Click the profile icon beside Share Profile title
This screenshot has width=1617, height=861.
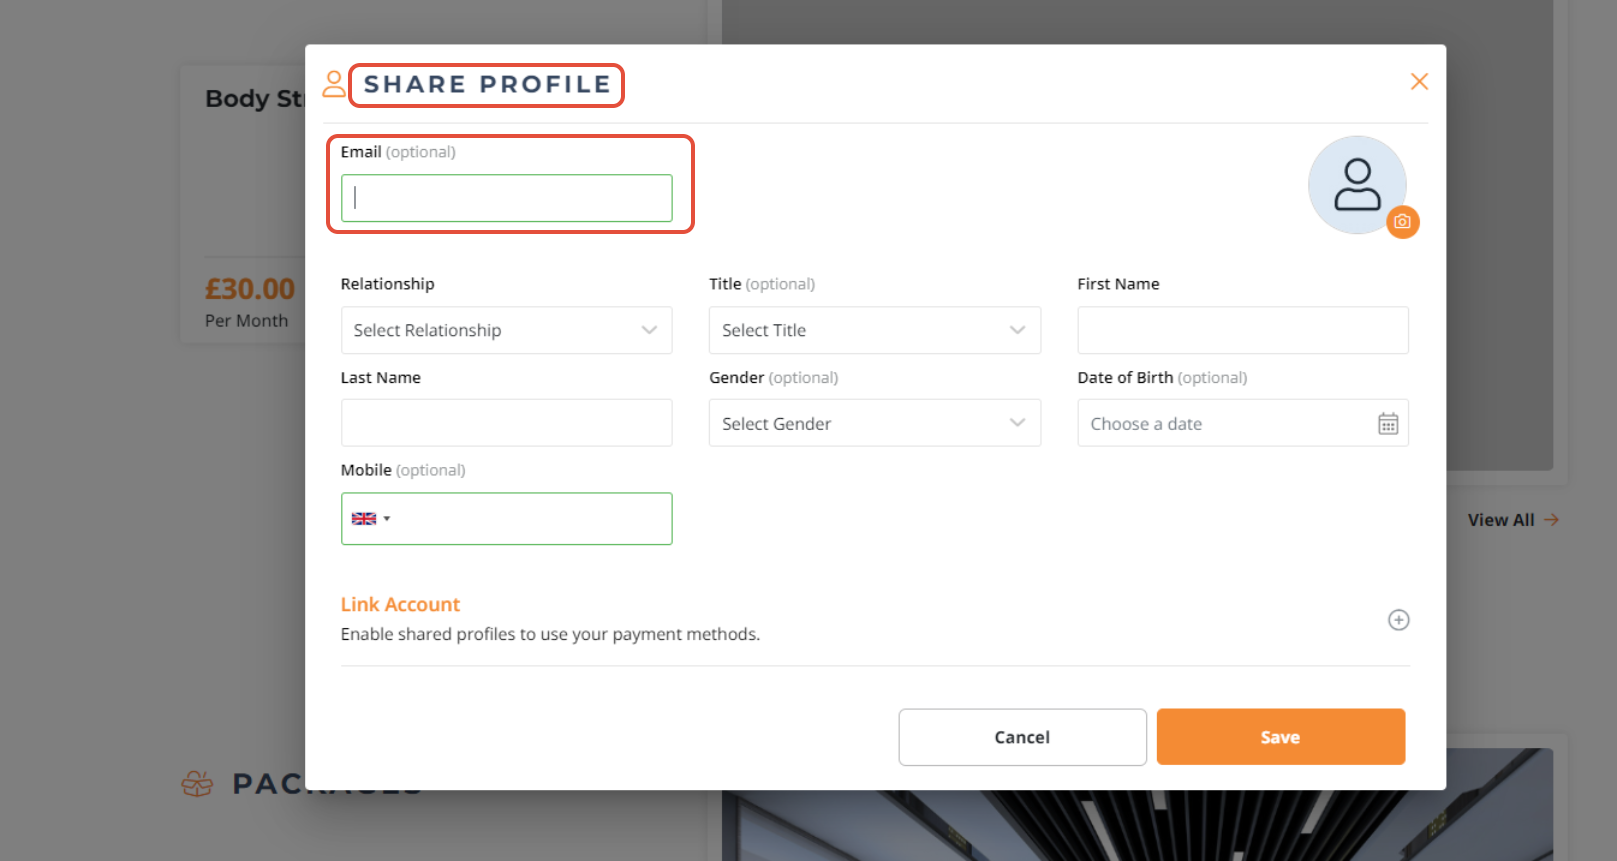click(x=334, y=84)
